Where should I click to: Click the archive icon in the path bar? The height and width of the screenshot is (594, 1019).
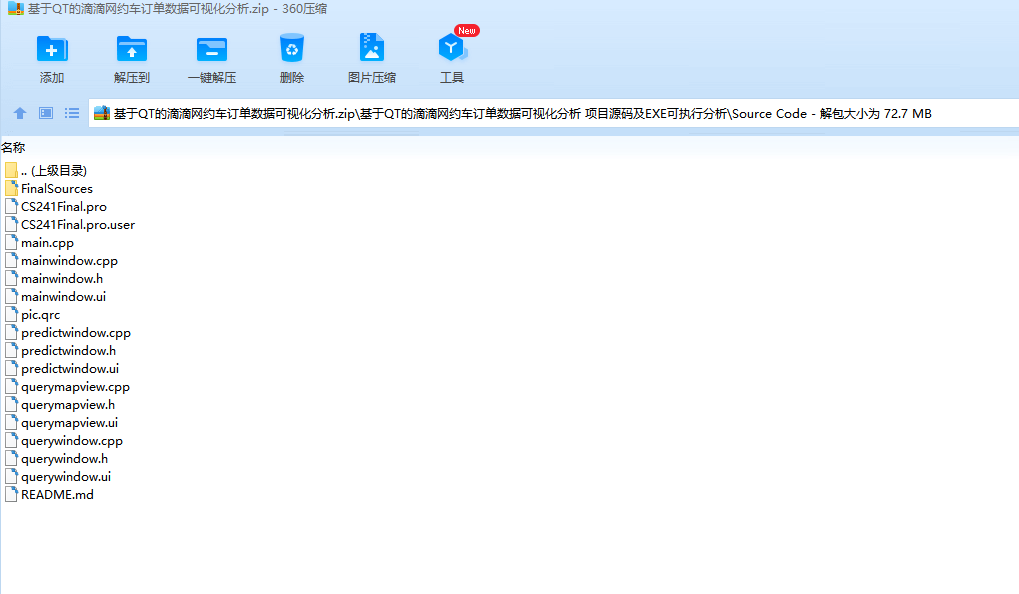102,113
